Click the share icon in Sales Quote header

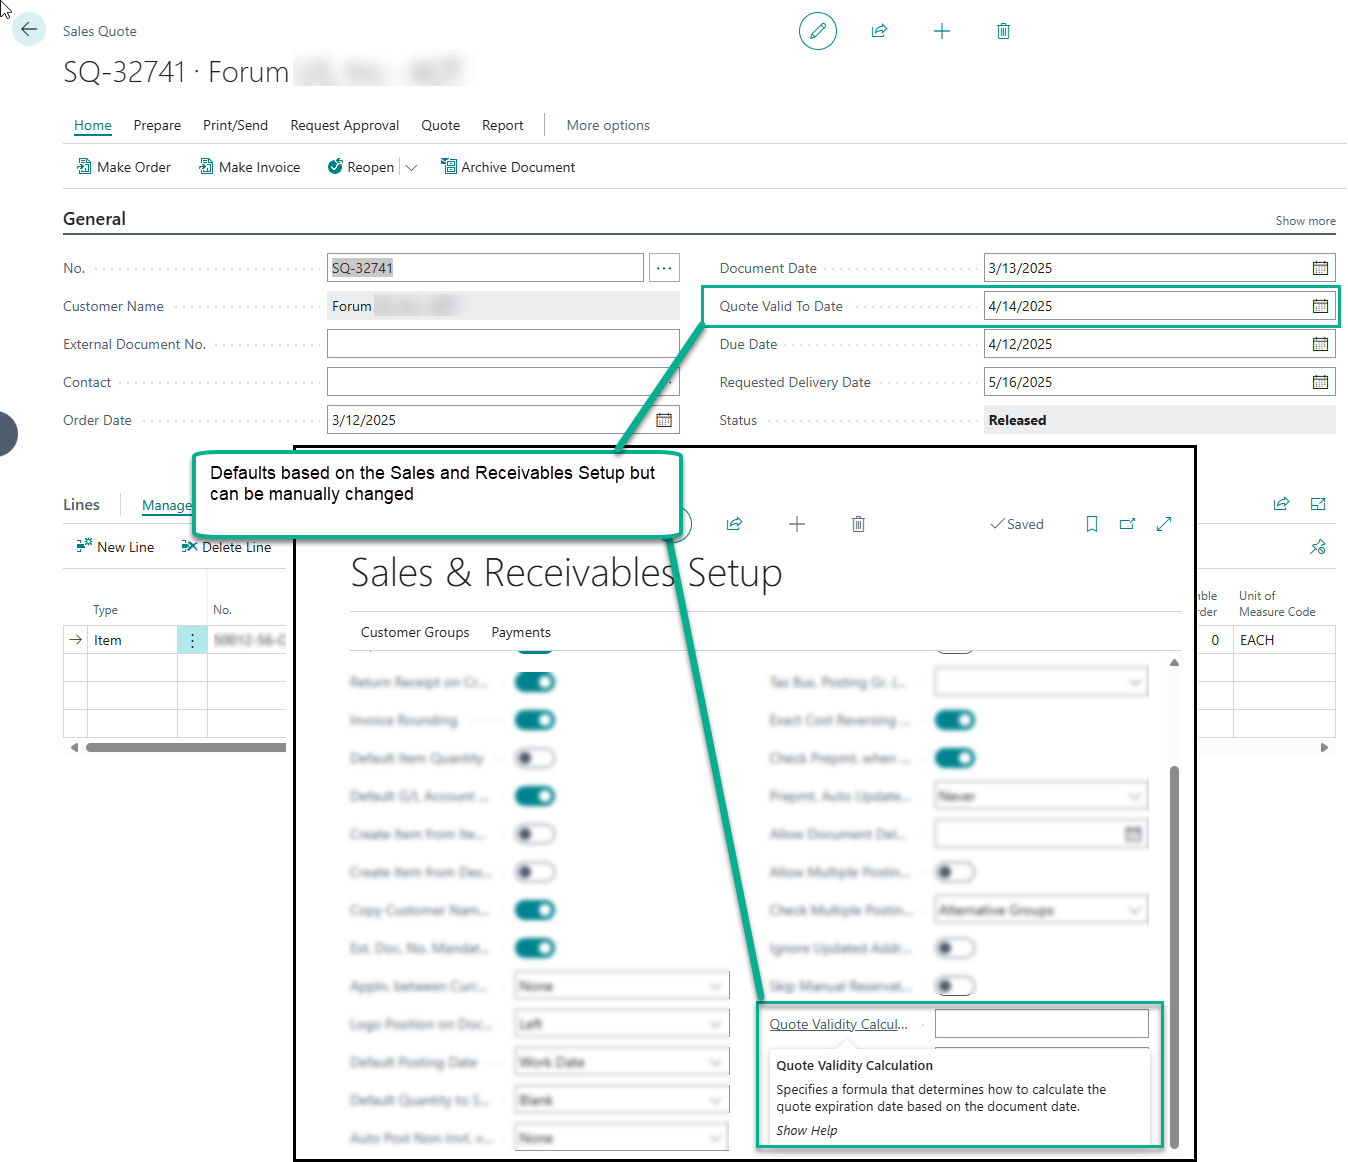pos(879,31)
